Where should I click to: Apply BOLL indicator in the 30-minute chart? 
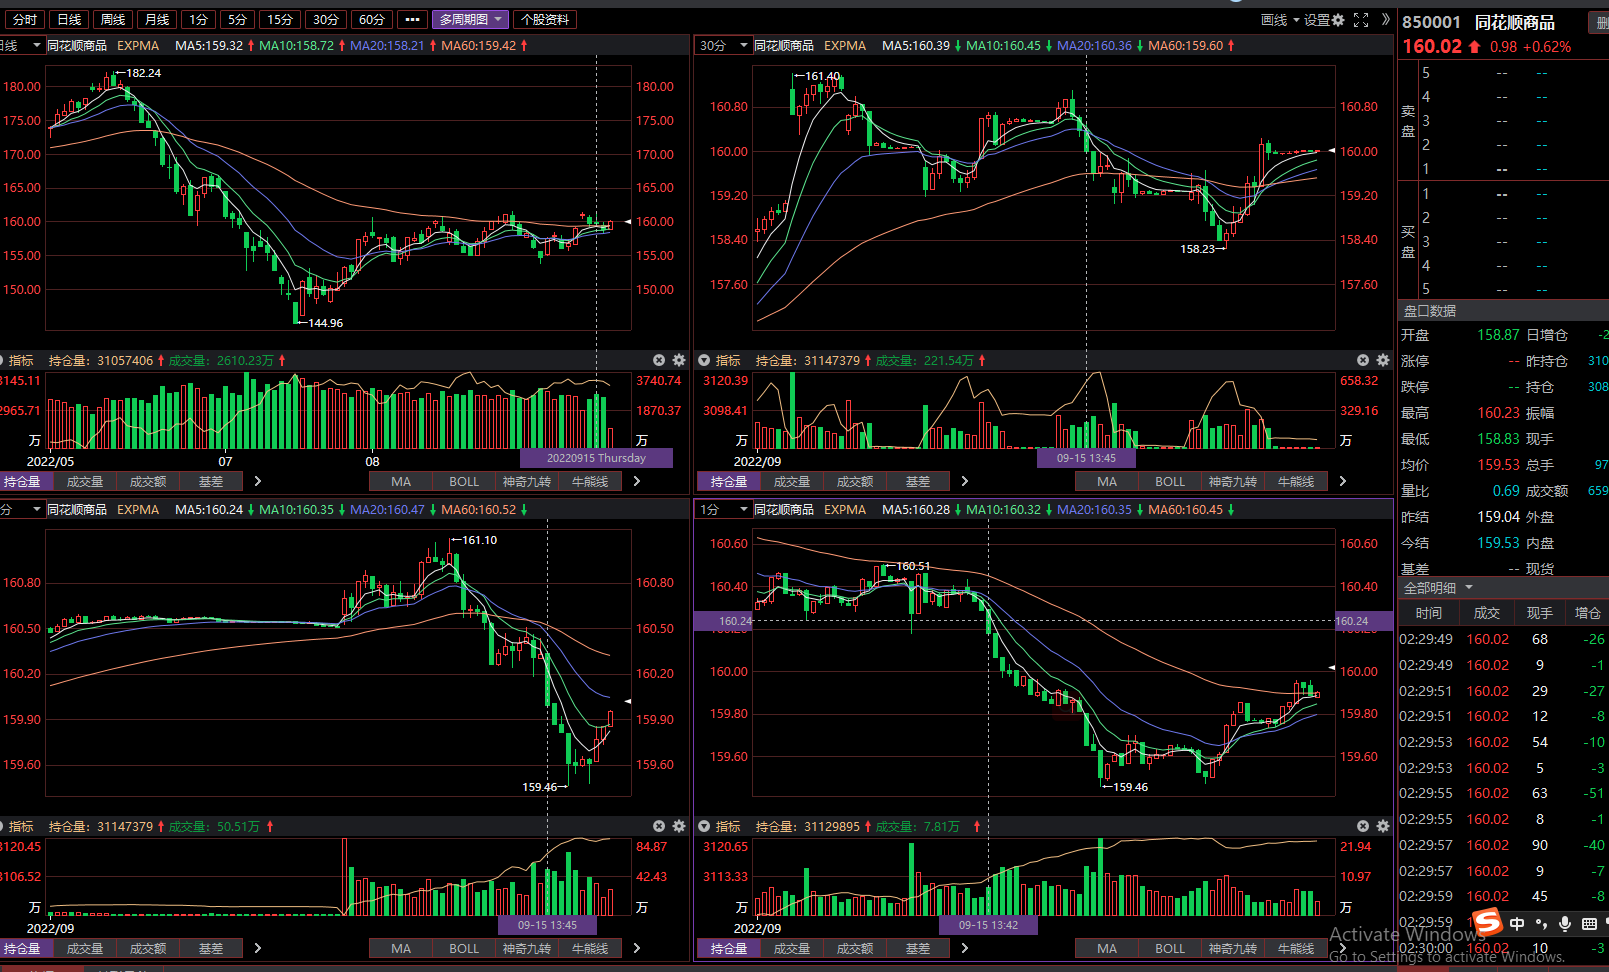pyautogui.click(x=1170, y=482)
